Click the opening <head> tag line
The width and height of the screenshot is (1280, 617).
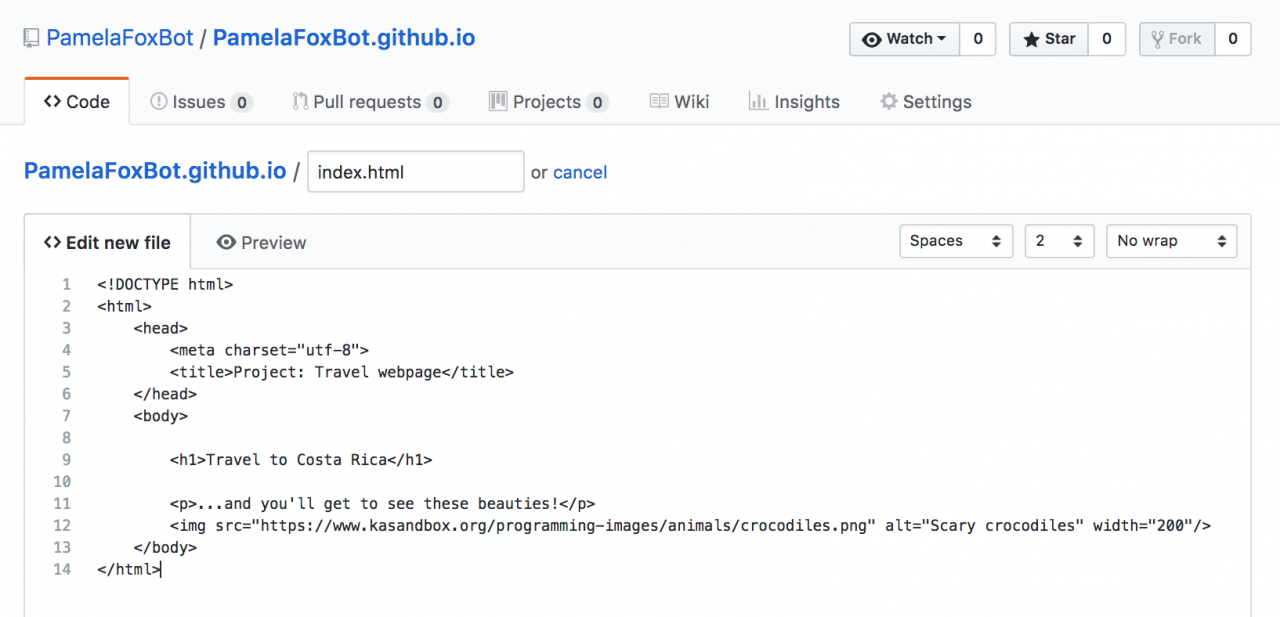160,328
